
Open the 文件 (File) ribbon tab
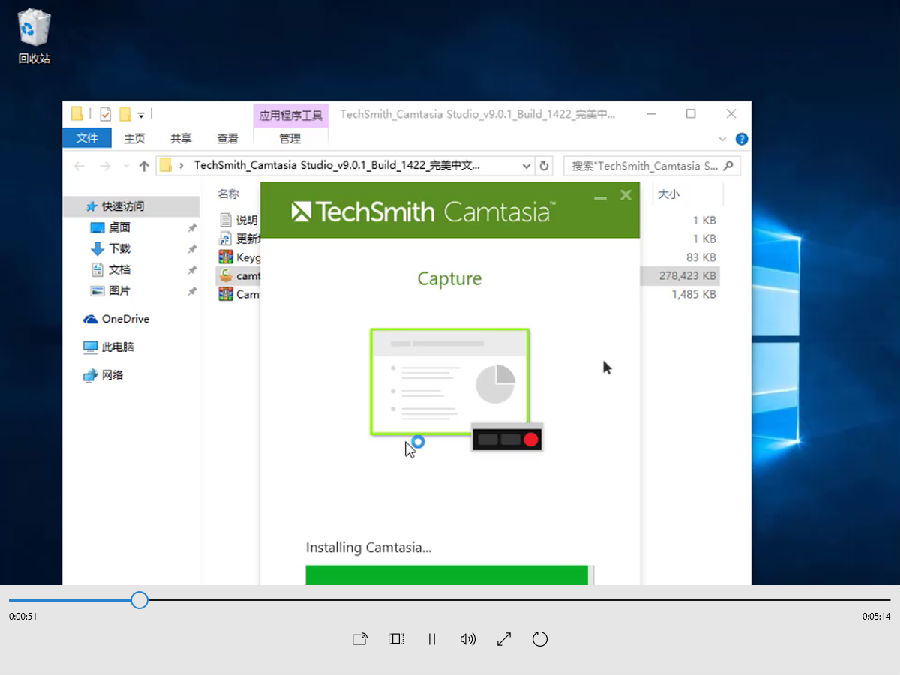coord(87,138)
